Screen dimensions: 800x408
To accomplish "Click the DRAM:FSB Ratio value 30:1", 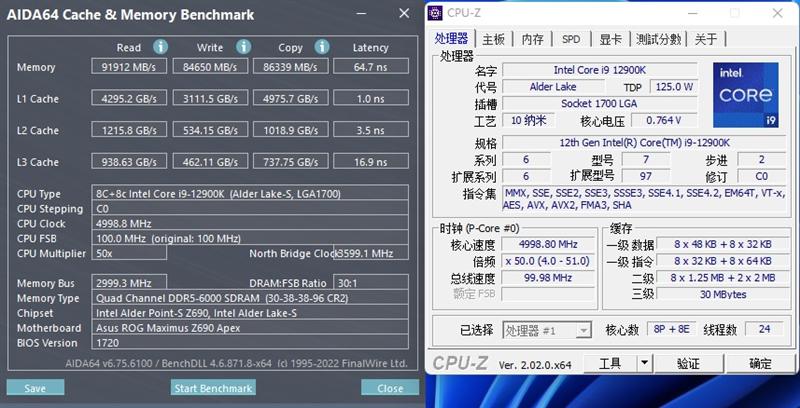I will point(371,282).
